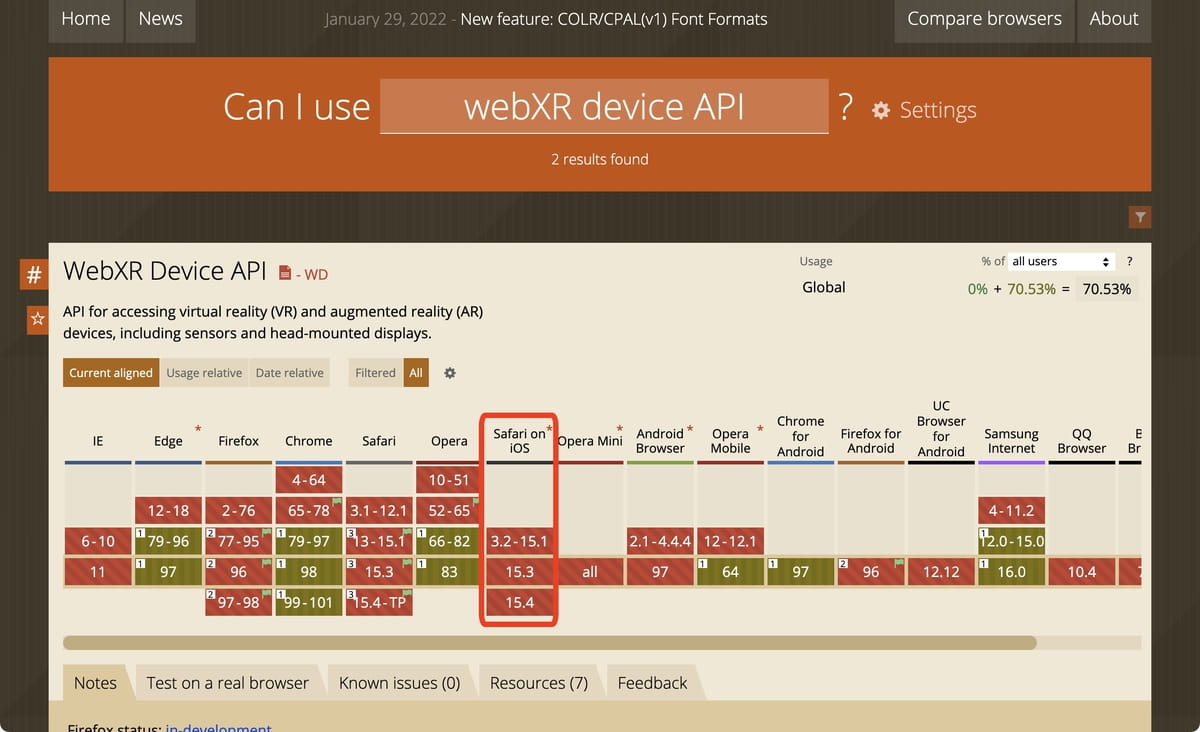Click the Firefox column header
The width and height of the screenshot is (1200, 732).
click(238, 441)
